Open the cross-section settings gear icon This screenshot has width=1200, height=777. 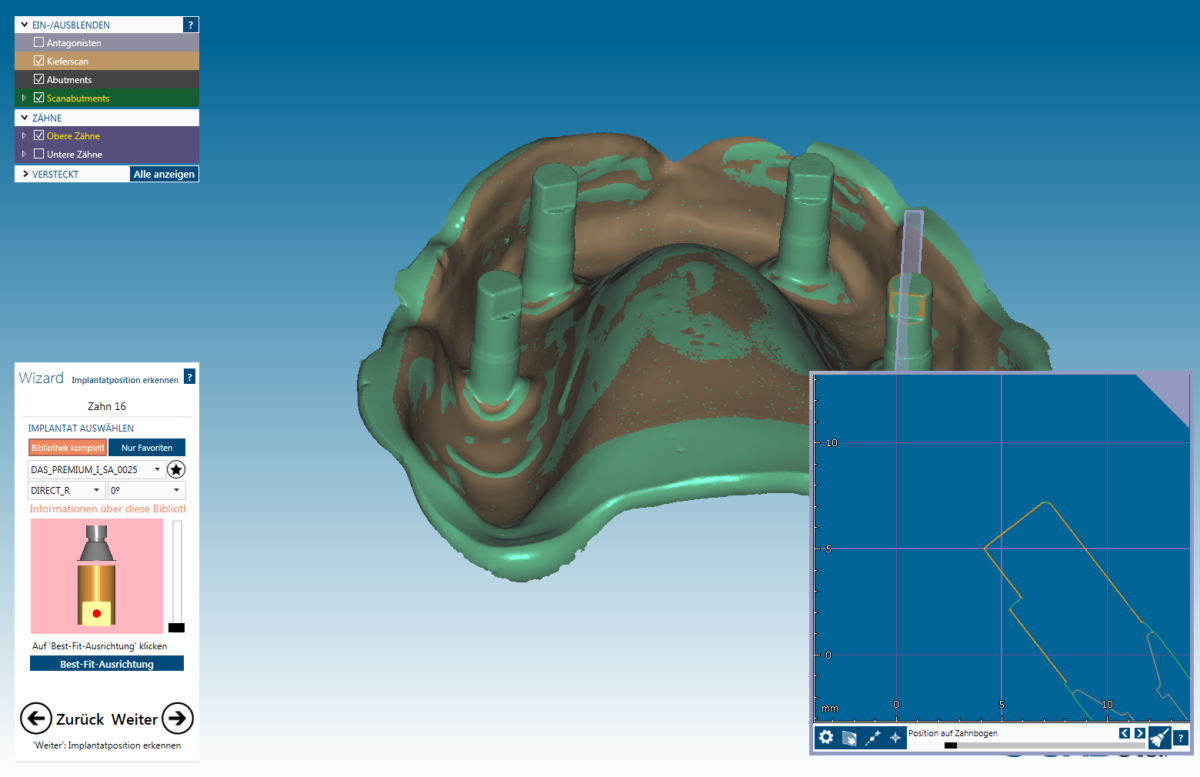(826, 737)
